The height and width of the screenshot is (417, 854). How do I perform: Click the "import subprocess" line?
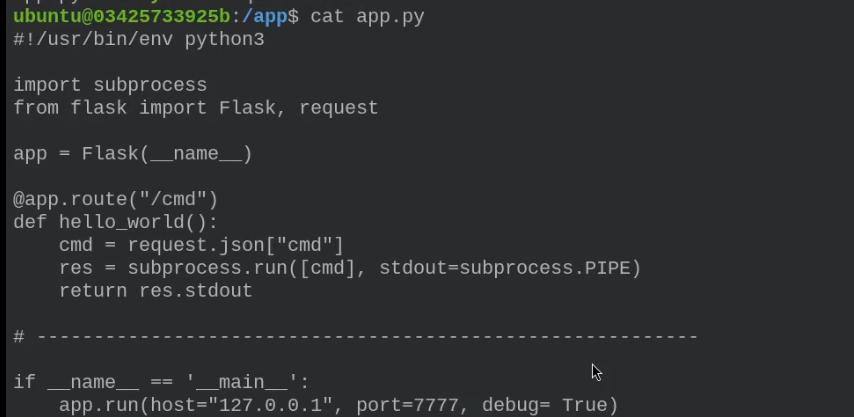[110, 85]
